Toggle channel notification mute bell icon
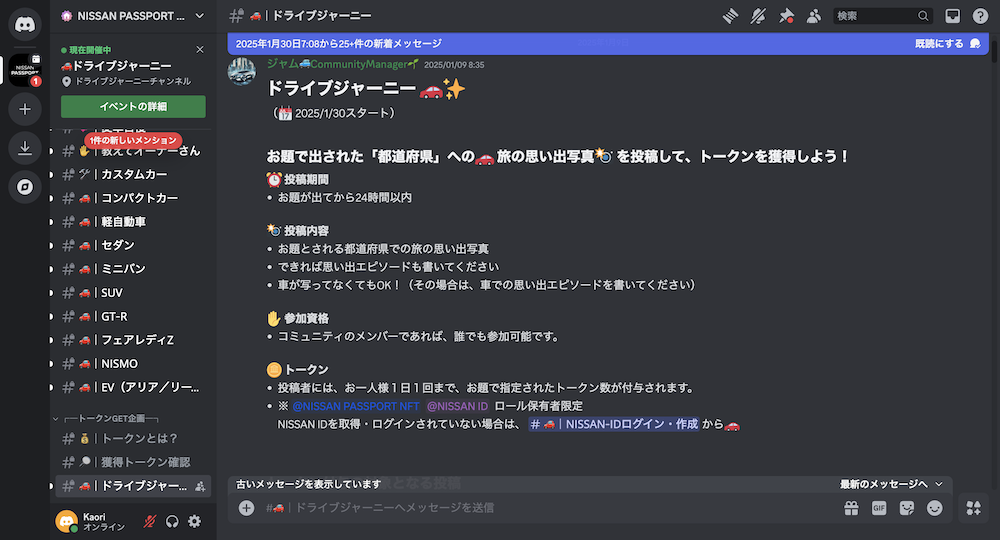 coord(758,16)
